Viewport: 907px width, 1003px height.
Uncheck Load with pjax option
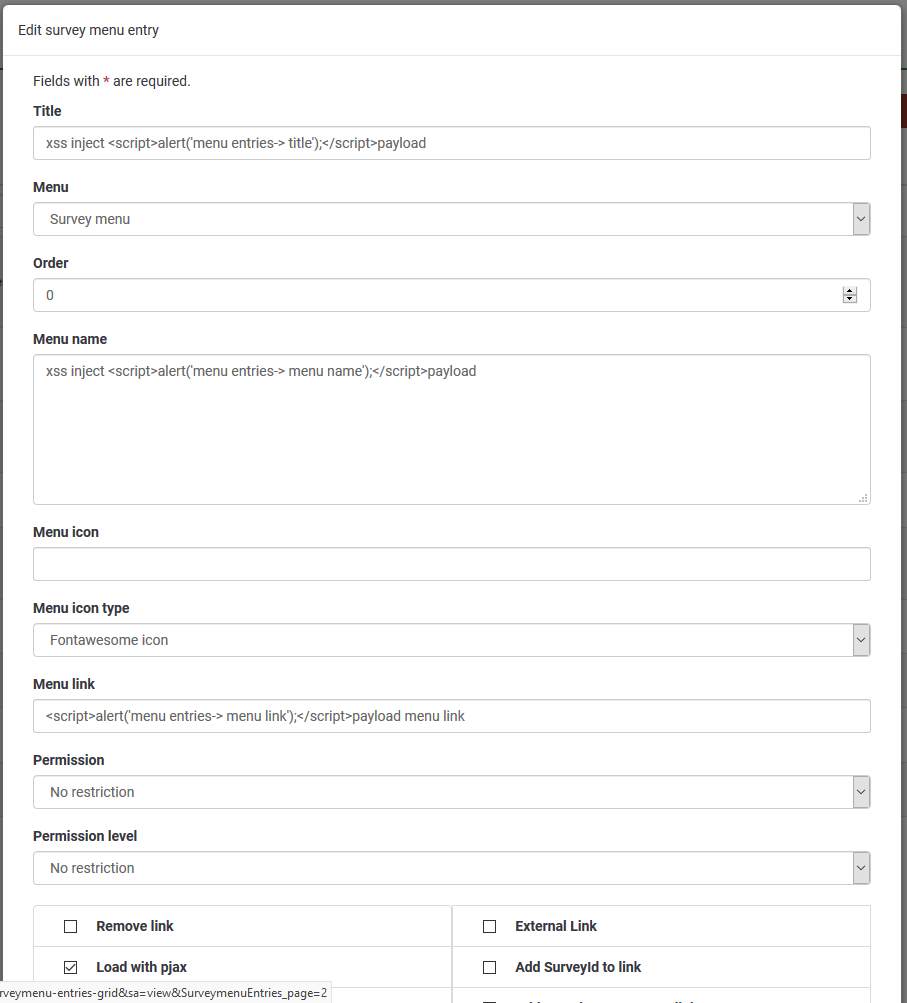pyautogui.click(x=71, y=968)
